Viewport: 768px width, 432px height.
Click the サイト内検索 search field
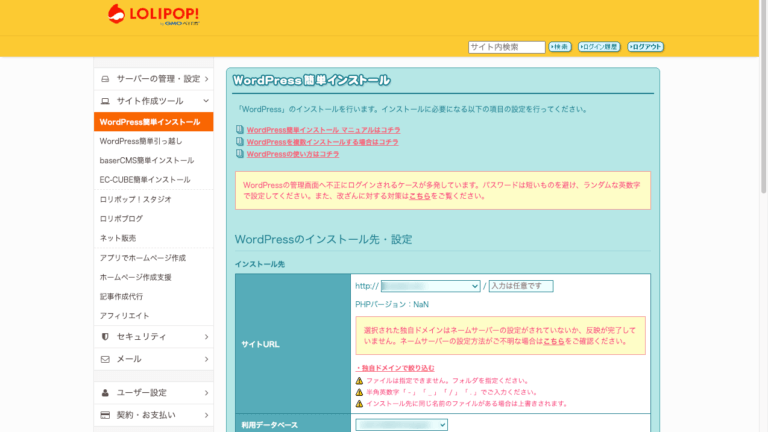point(506,47)
